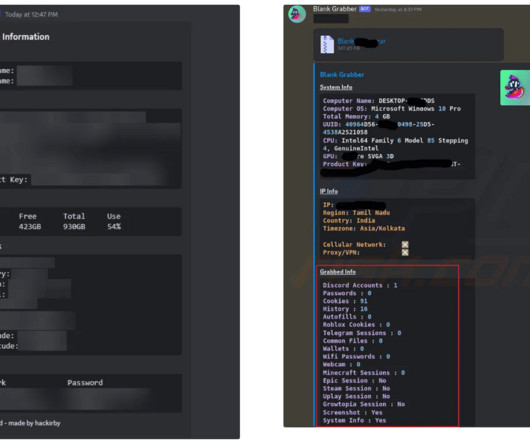Click the System Info heading

[336, 87]
